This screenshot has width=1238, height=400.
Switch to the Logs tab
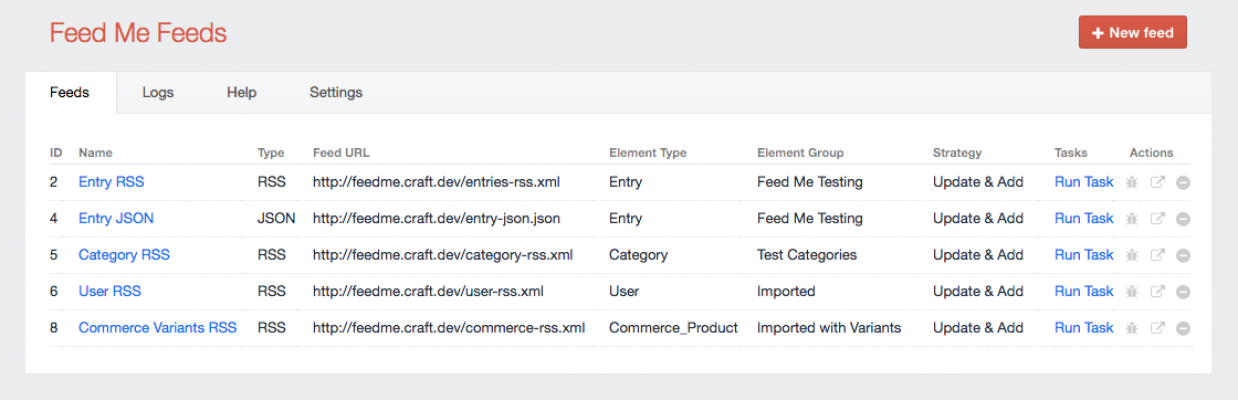[x=158, y=92]
